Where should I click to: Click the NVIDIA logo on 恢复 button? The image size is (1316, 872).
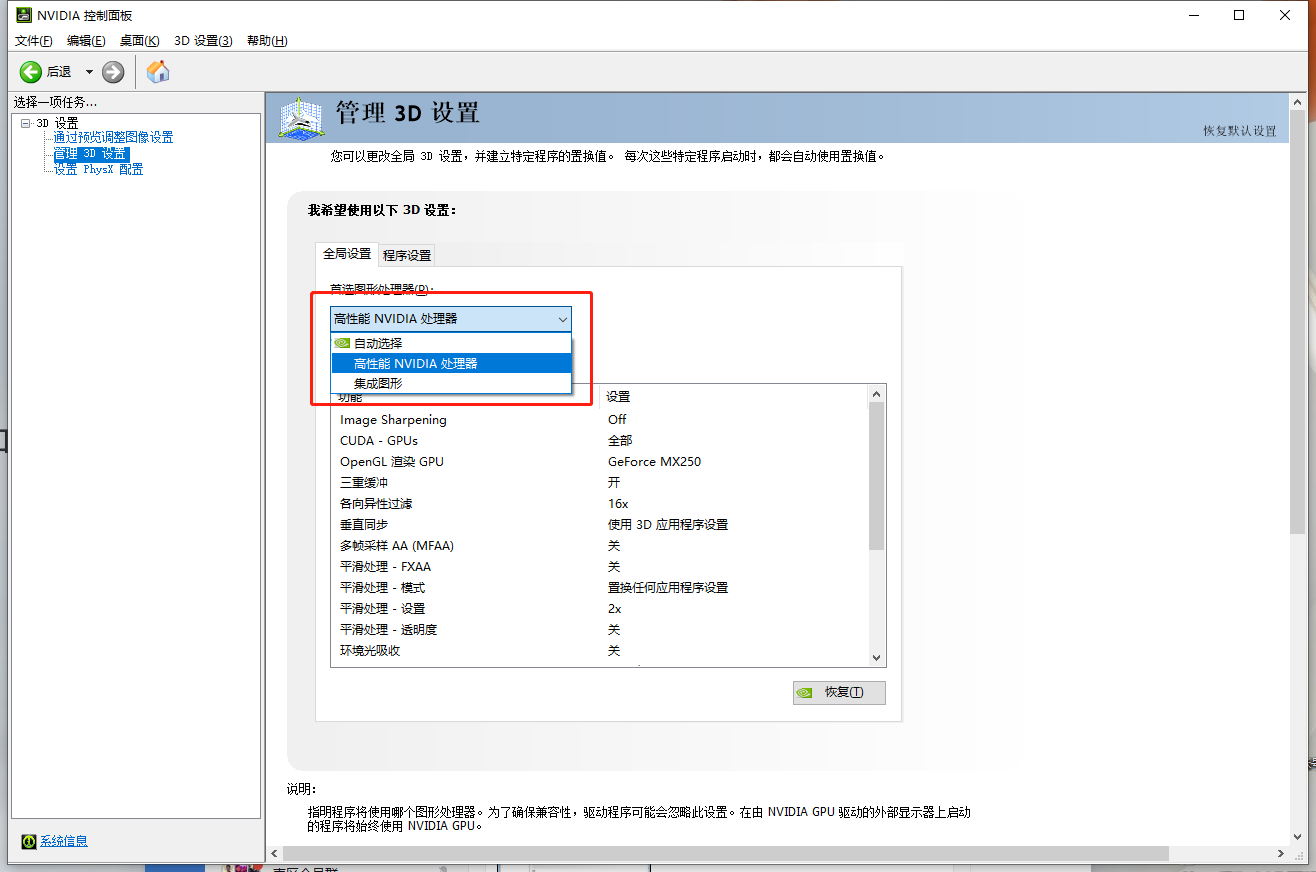[806, 692]
